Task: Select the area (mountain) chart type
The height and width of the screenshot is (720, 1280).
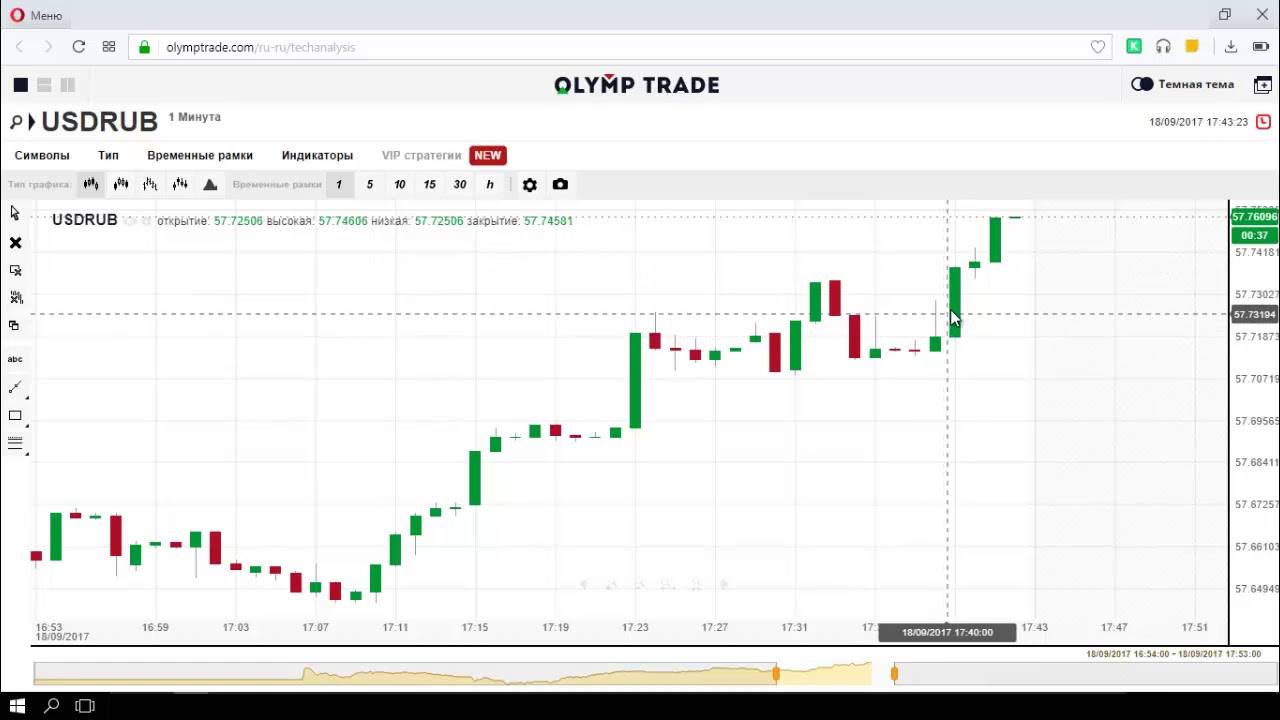Action: tap(210, 184)
